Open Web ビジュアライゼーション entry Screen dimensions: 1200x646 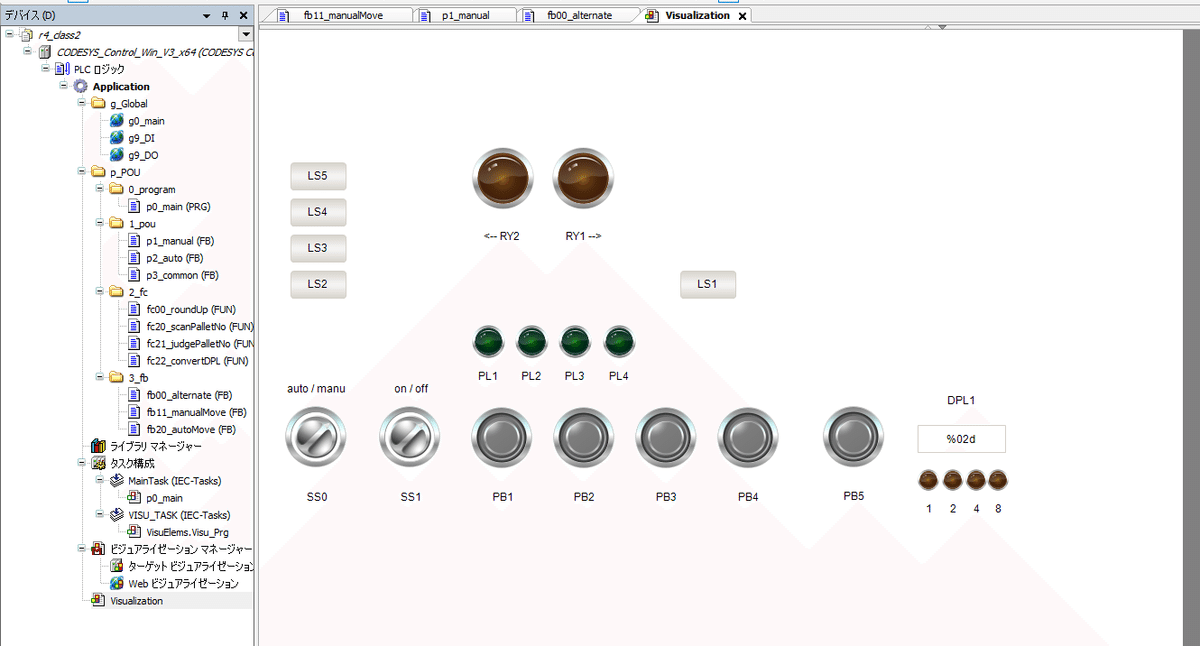point(183,583)
